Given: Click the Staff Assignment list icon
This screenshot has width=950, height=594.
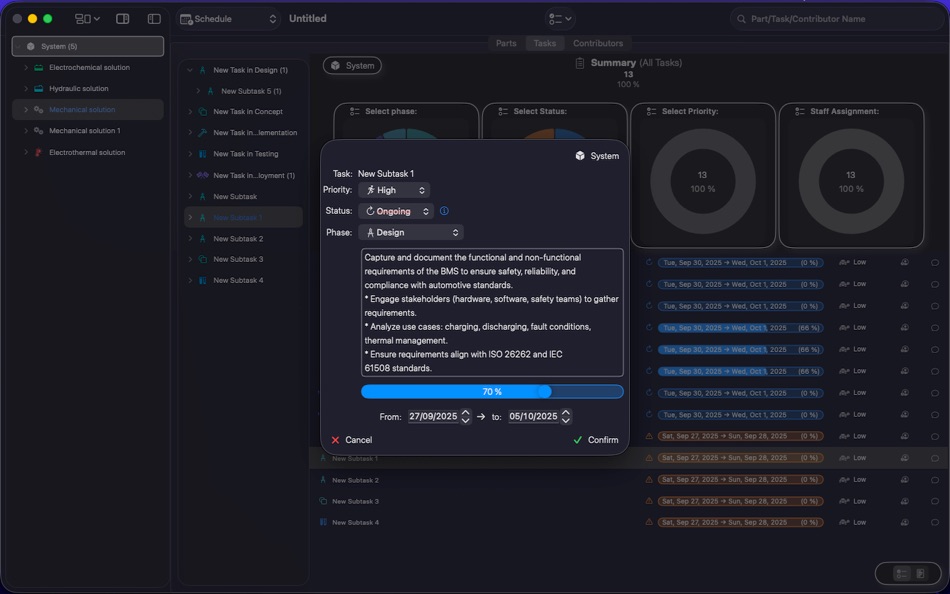Looking at the screenshot, I should 800,112.
